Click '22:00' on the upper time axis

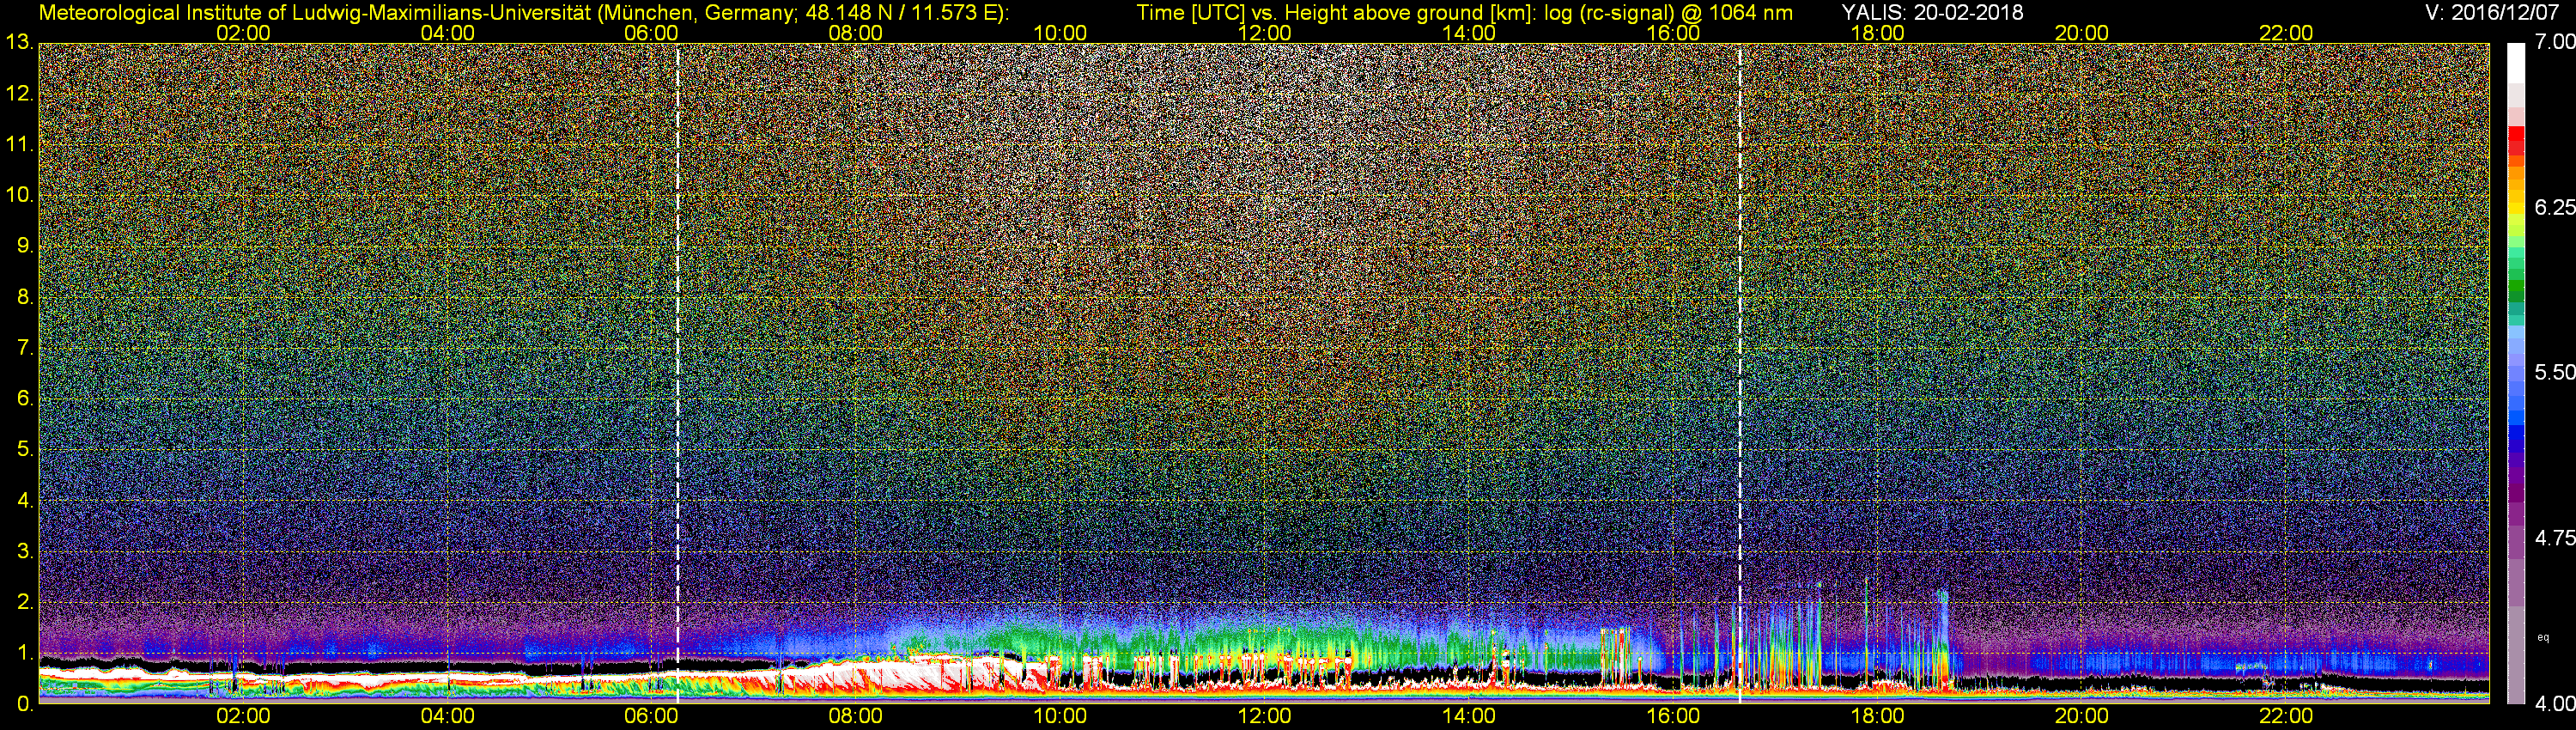[x=2286, y=33]
